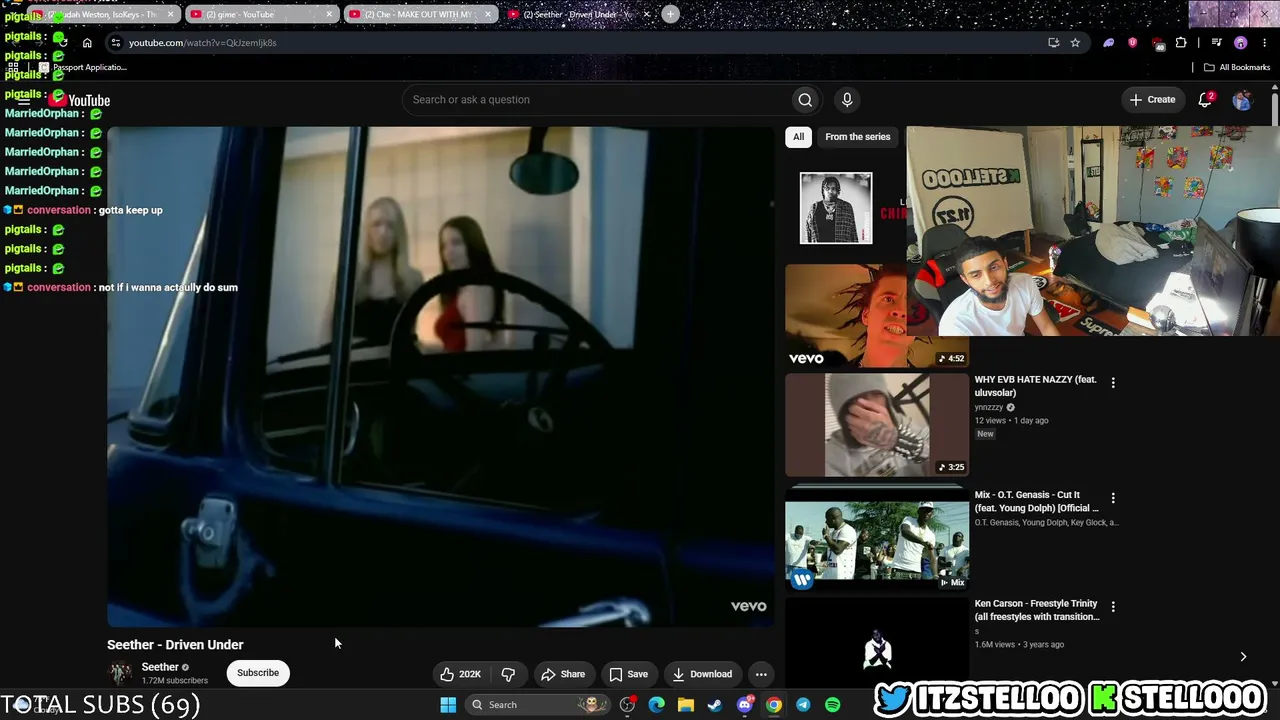Open Ken Carson - Freestyle Trinity title
1280x720 pixels.
[1037, 610]
